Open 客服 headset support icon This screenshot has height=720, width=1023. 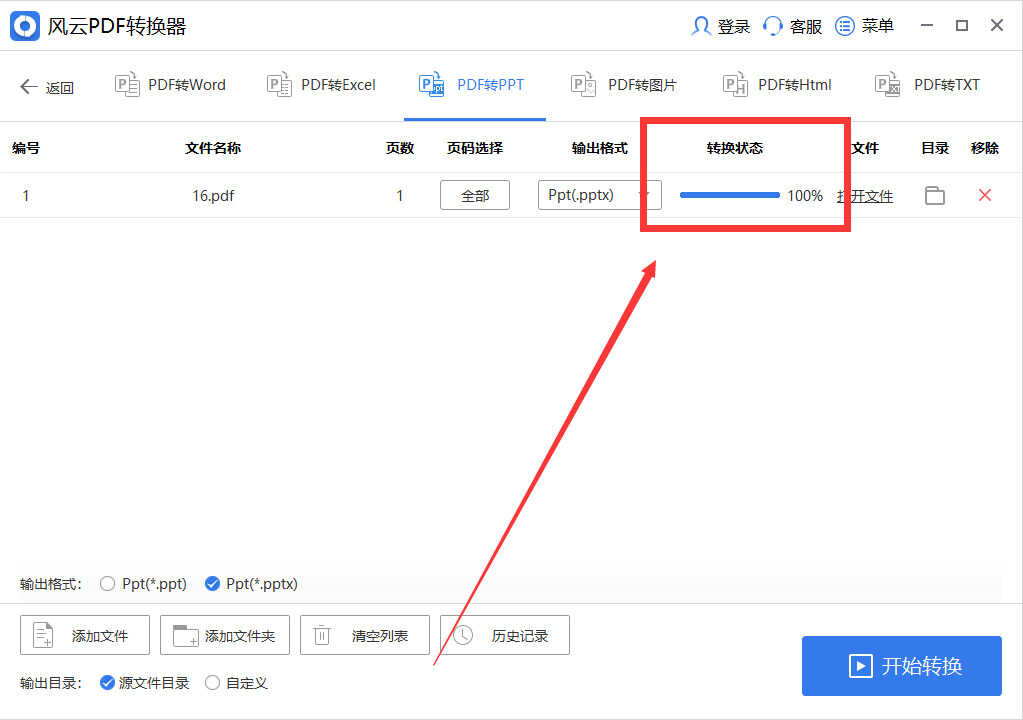pos(772,26)
